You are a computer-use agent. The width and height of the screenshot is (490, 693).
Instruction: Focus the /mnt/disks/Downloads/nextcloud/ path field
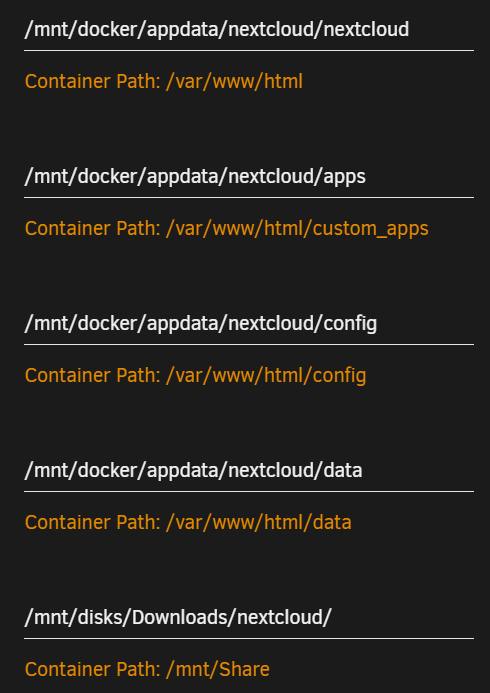pos(249,618)
